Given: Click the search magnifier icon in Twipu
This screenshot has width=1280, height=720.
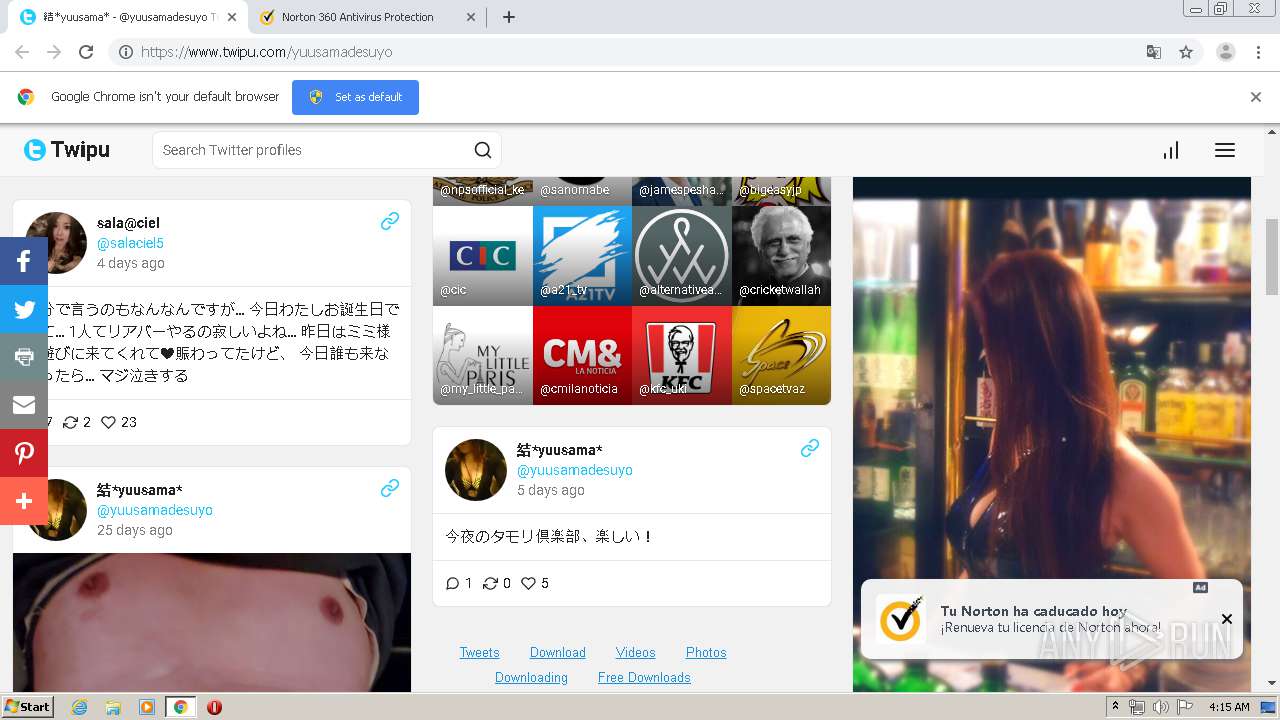Looking at the screenshot, I should (x=483, y=150).
